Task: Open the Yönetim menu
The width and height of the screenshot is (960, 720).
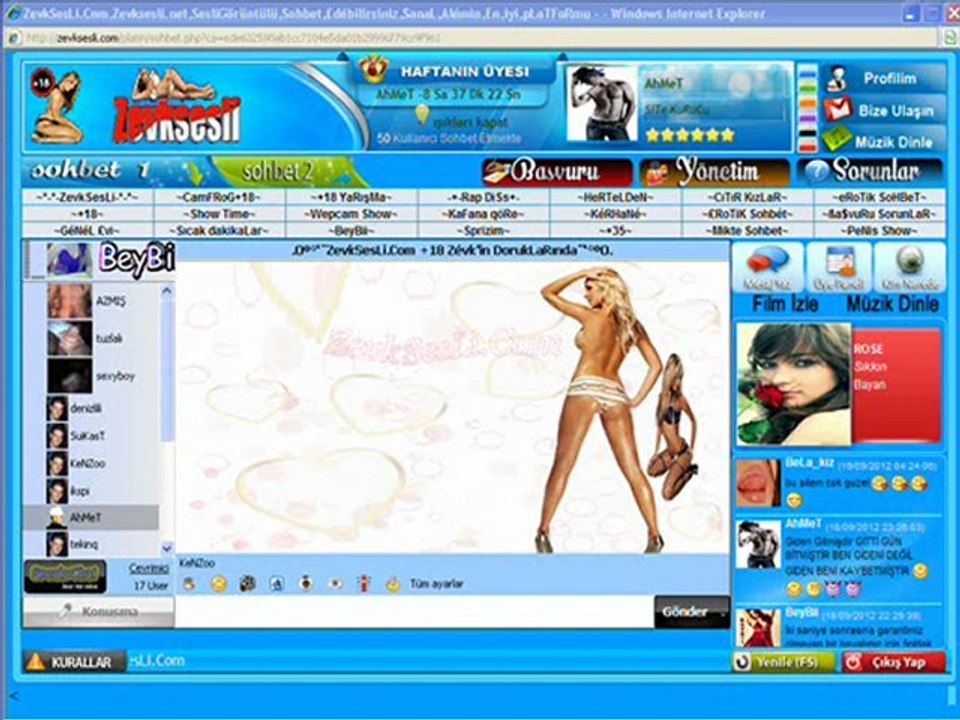Action: (714, 172)
